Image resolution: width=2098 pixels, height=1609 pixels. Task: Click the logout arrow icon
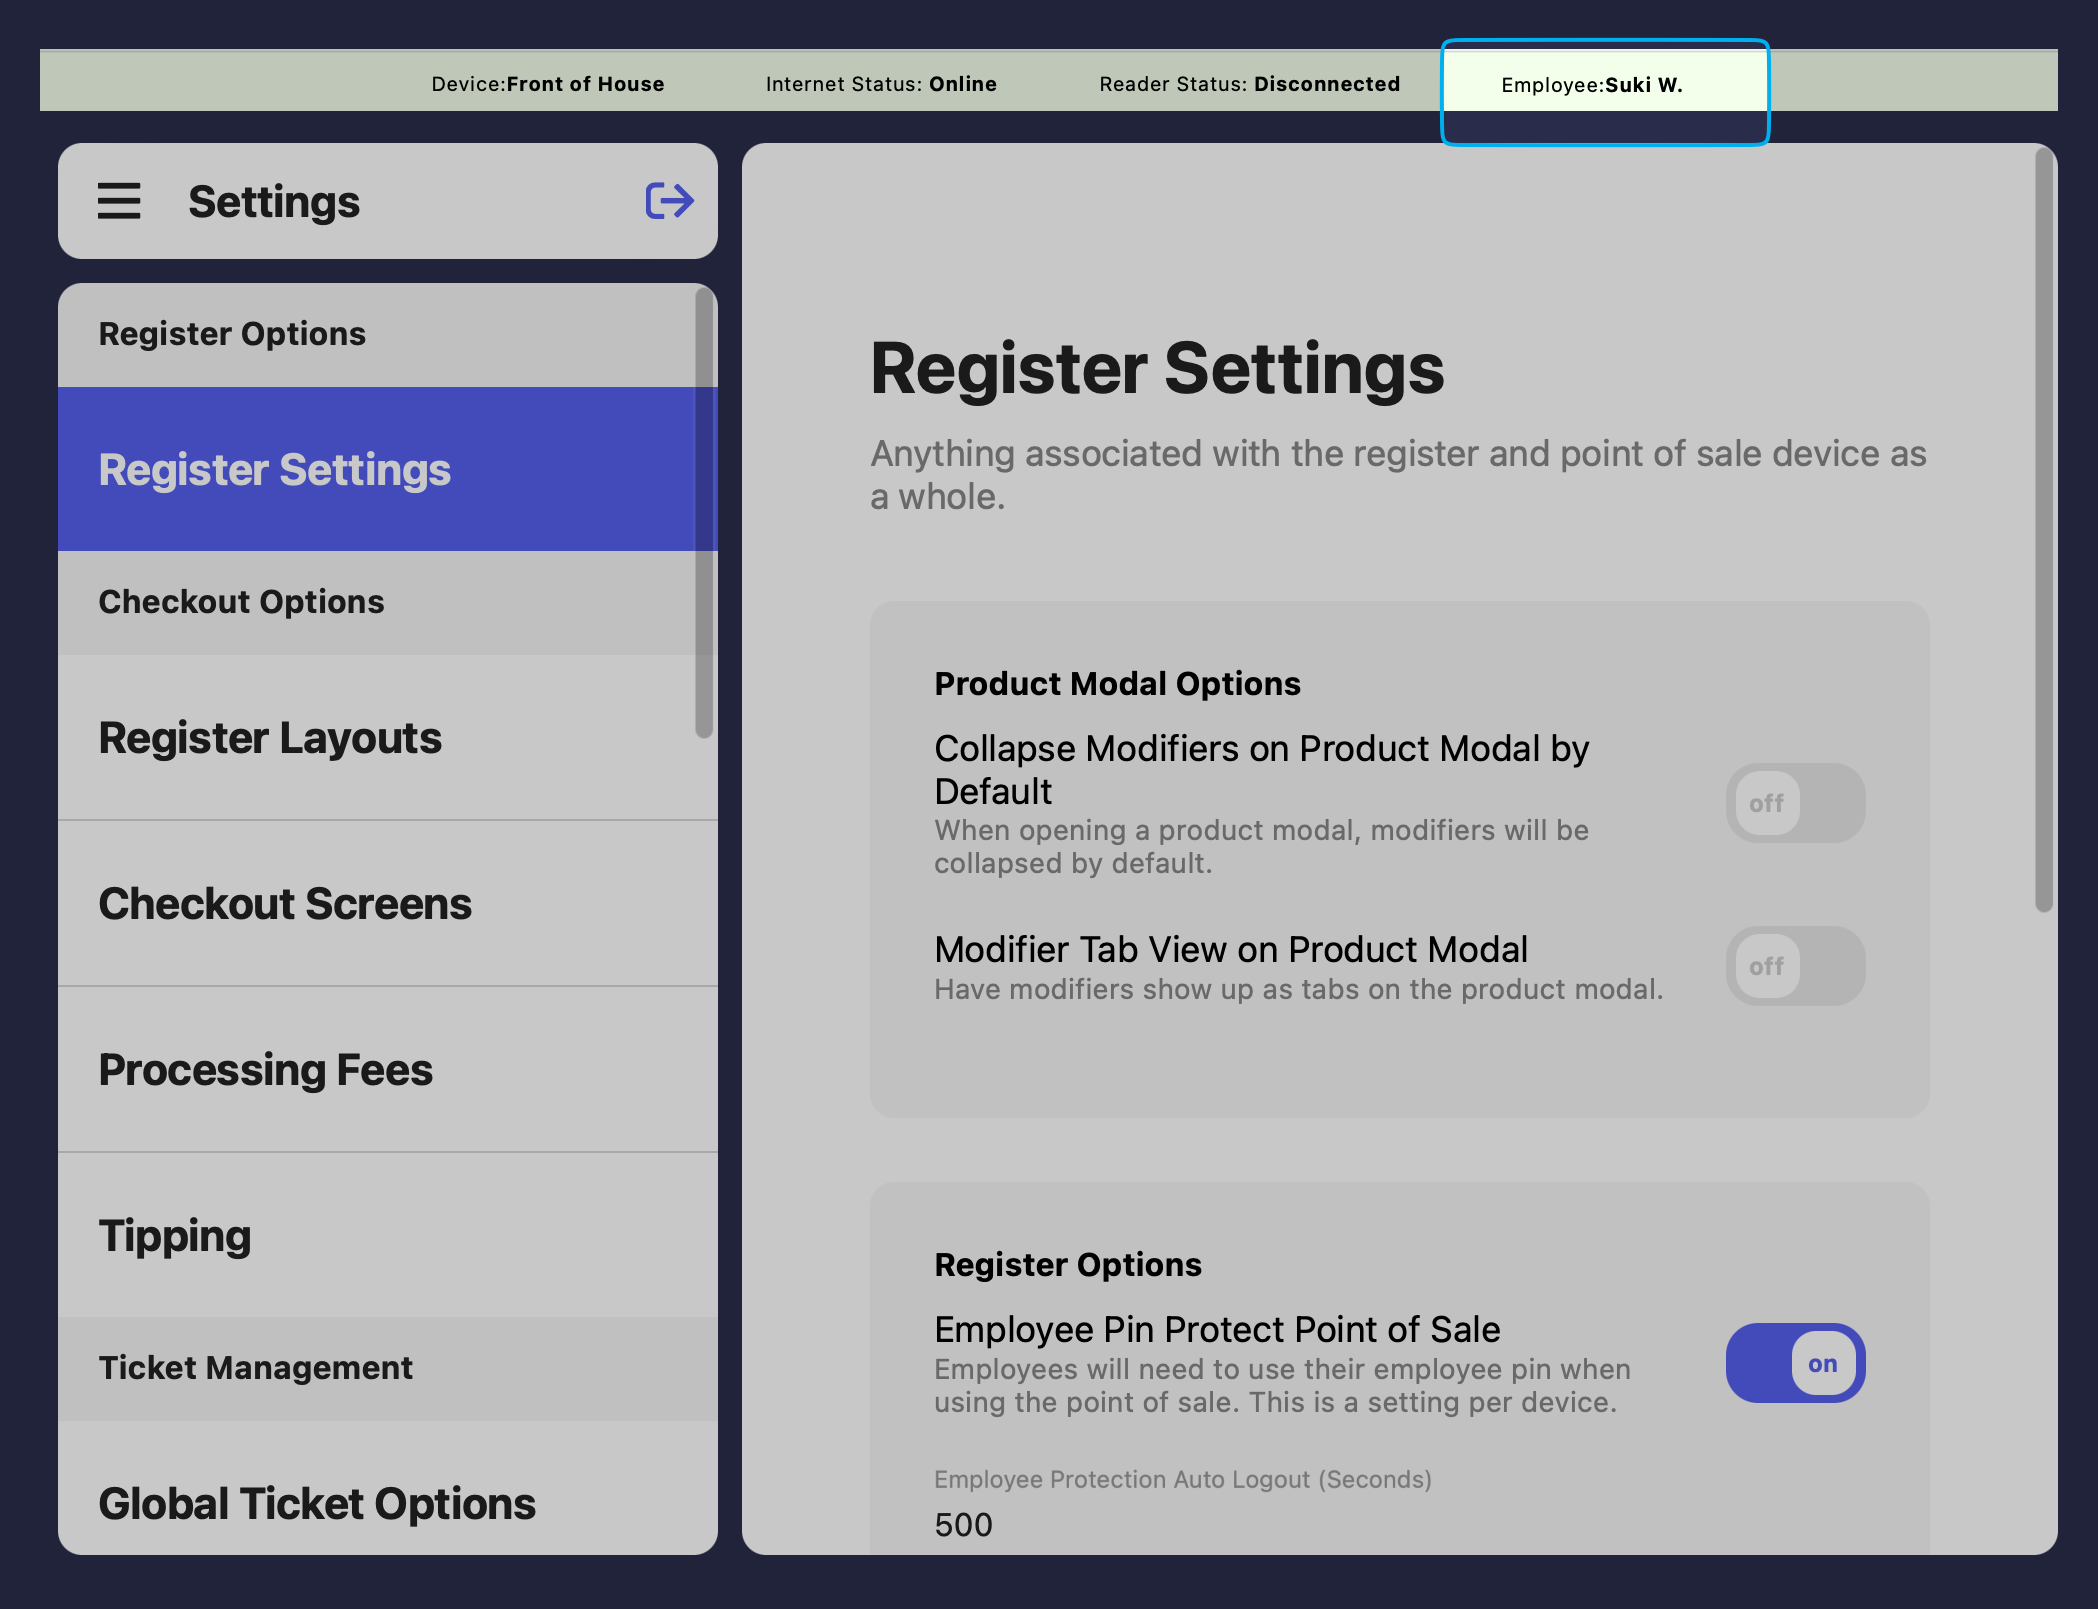point(669,201)
